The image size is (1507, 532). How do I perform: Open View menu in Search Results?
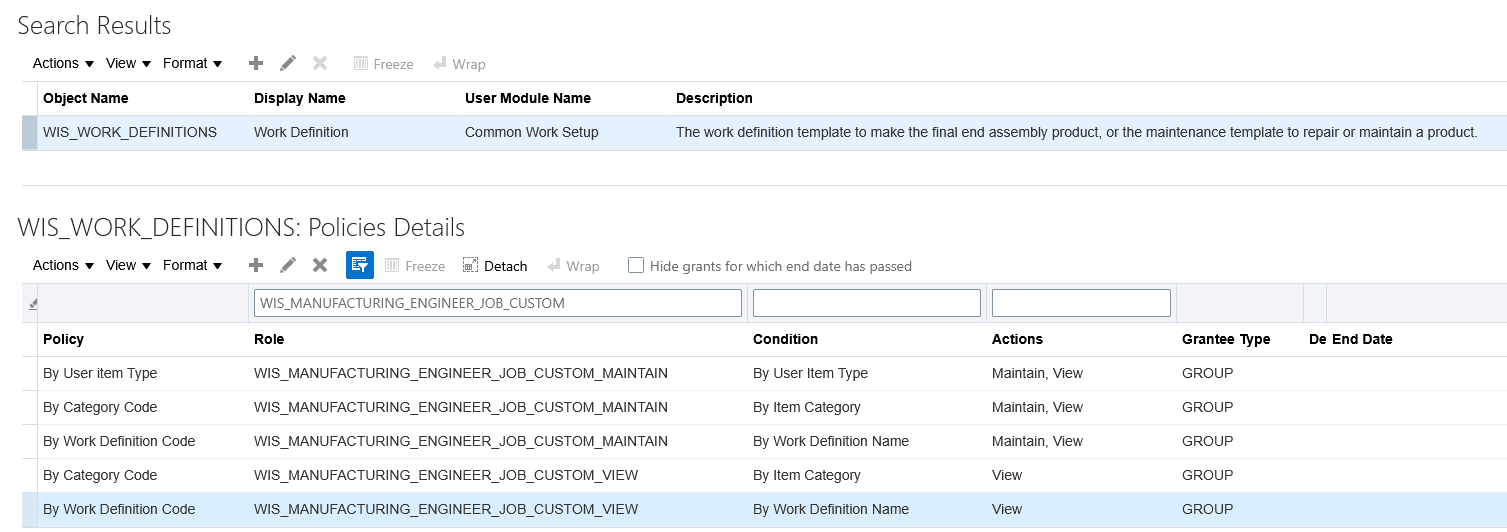tap(128, 63)
